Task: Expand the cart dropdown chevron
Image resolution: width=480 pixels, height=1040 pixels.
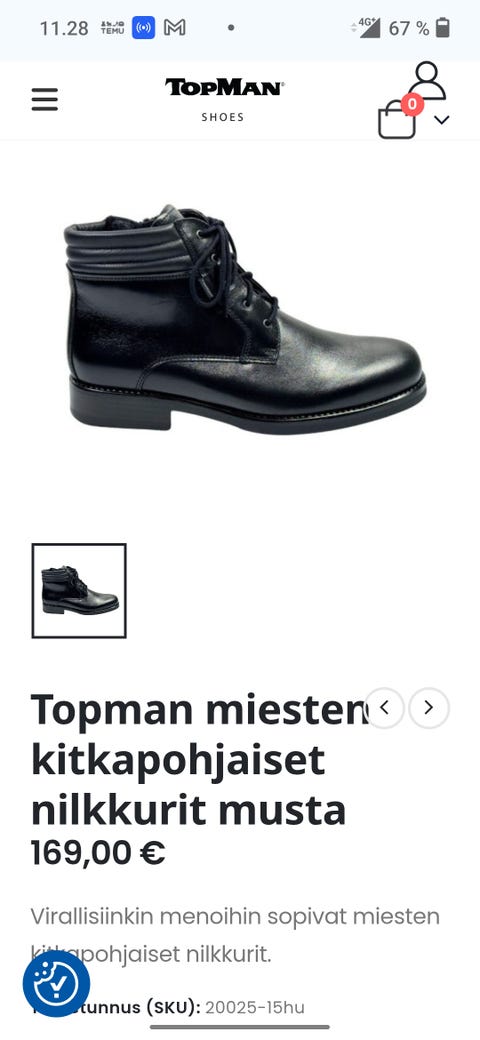Action: coord(442,120)
